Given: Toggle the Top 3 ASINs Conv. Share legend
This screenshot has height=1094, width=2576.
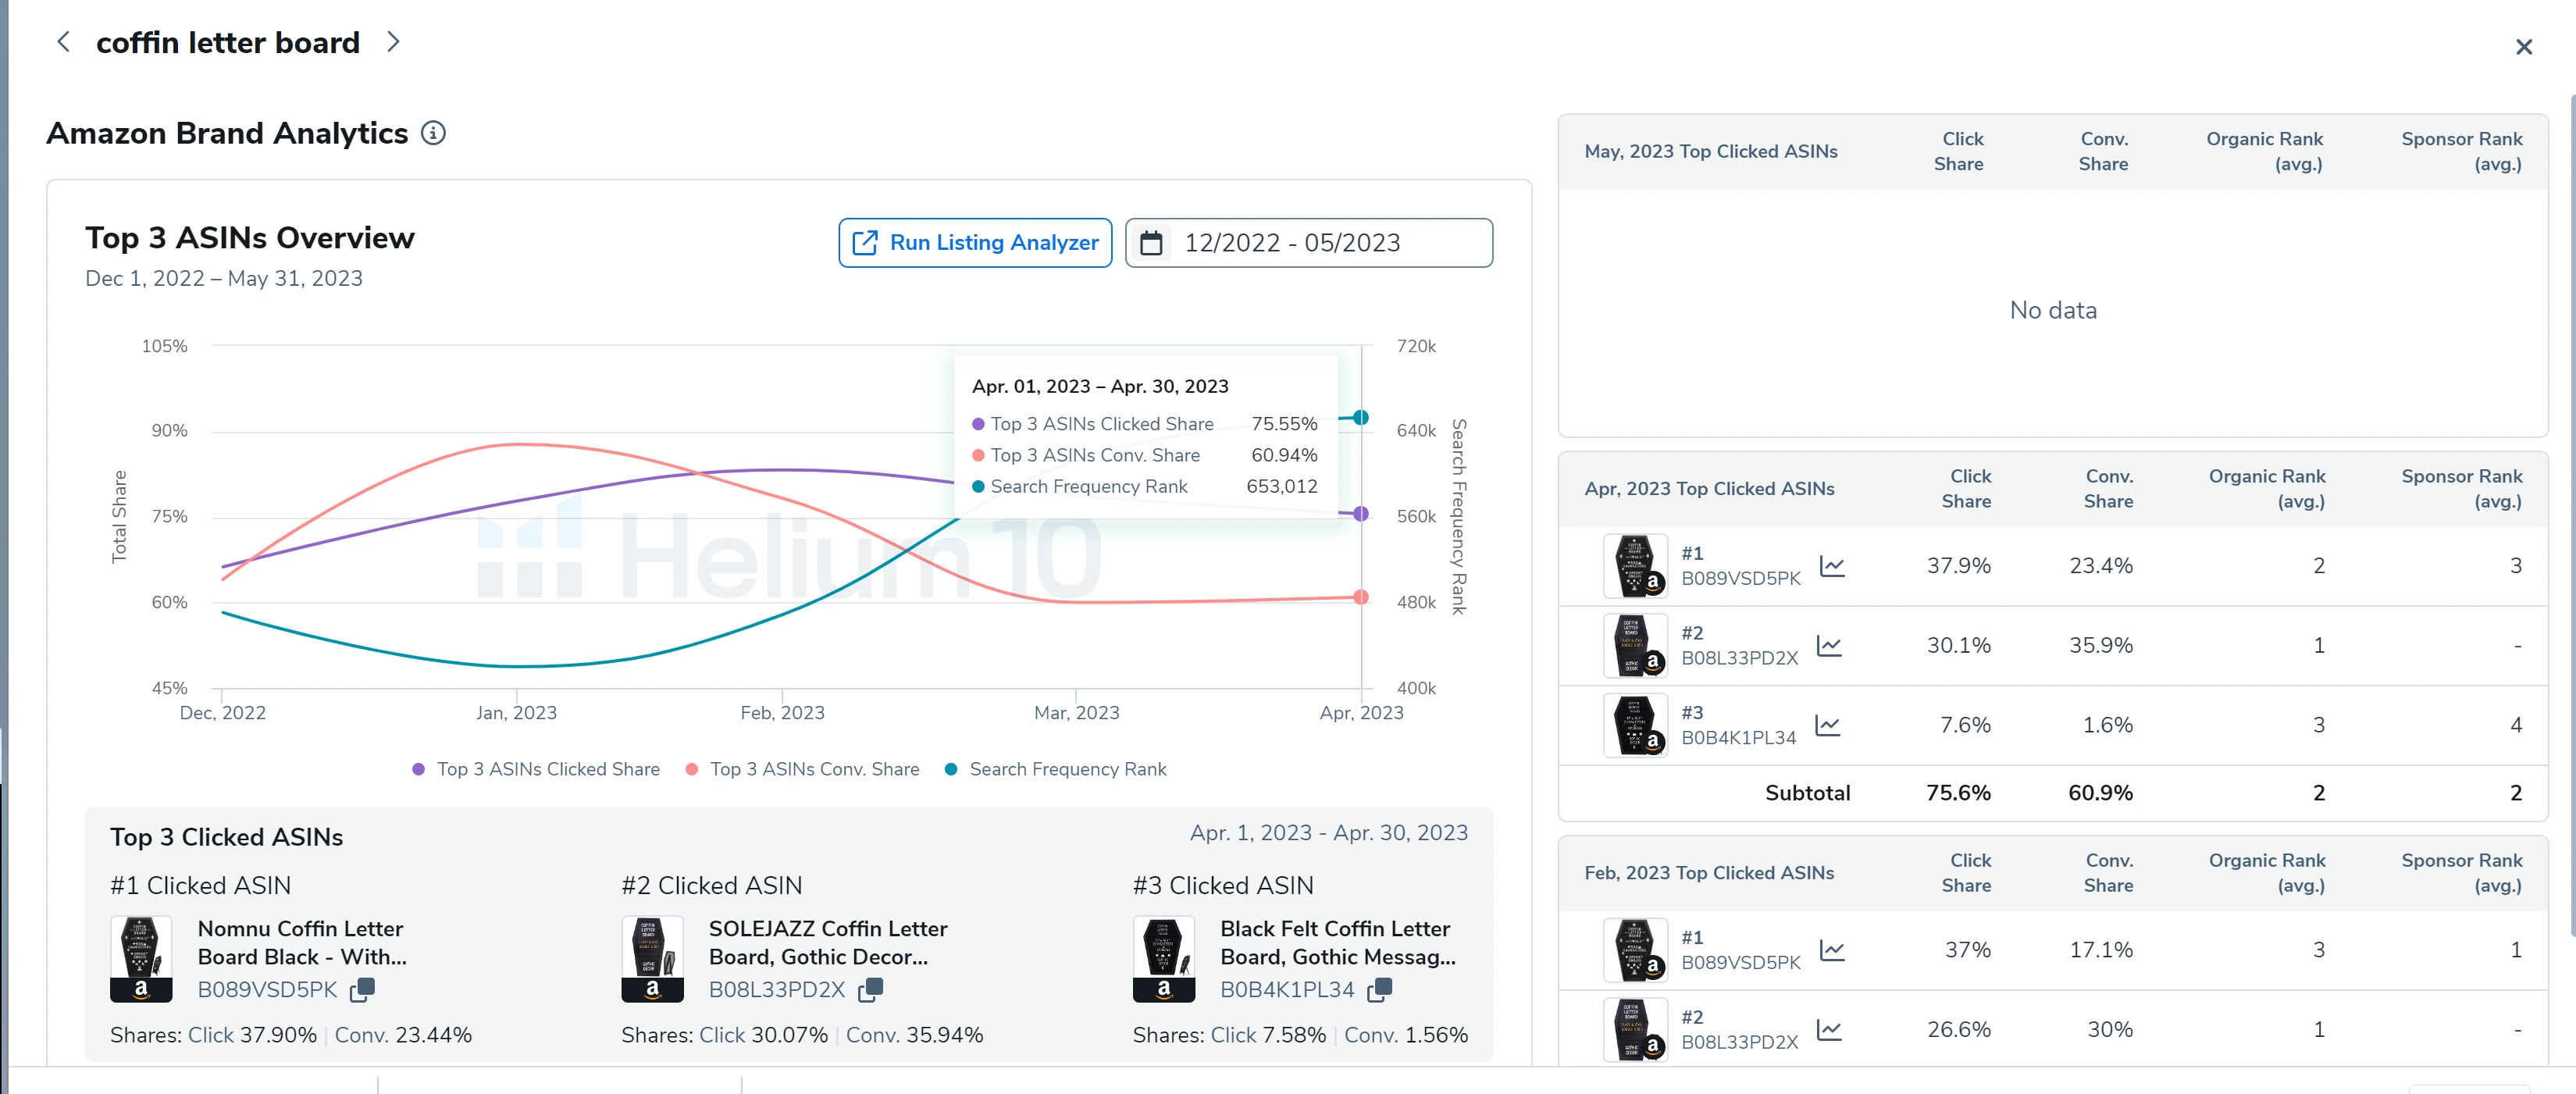Looking at the screenshot, I should [x=814, y=769].
